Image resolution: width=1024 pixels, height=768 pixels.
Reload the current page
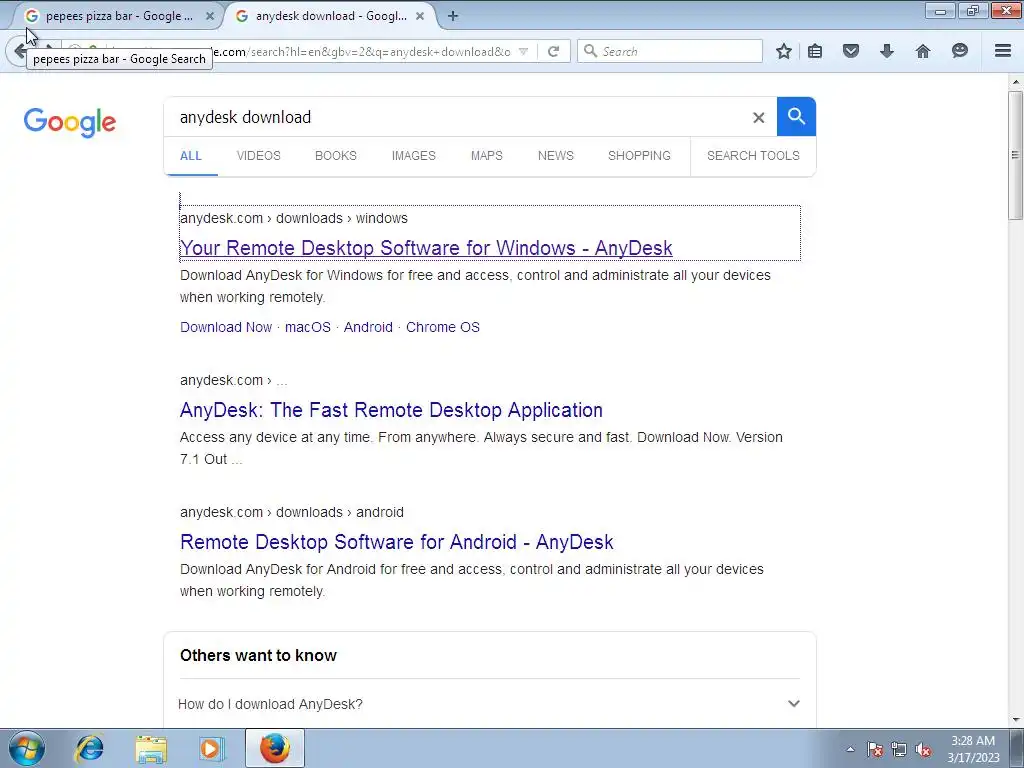[x=553, y=51]
